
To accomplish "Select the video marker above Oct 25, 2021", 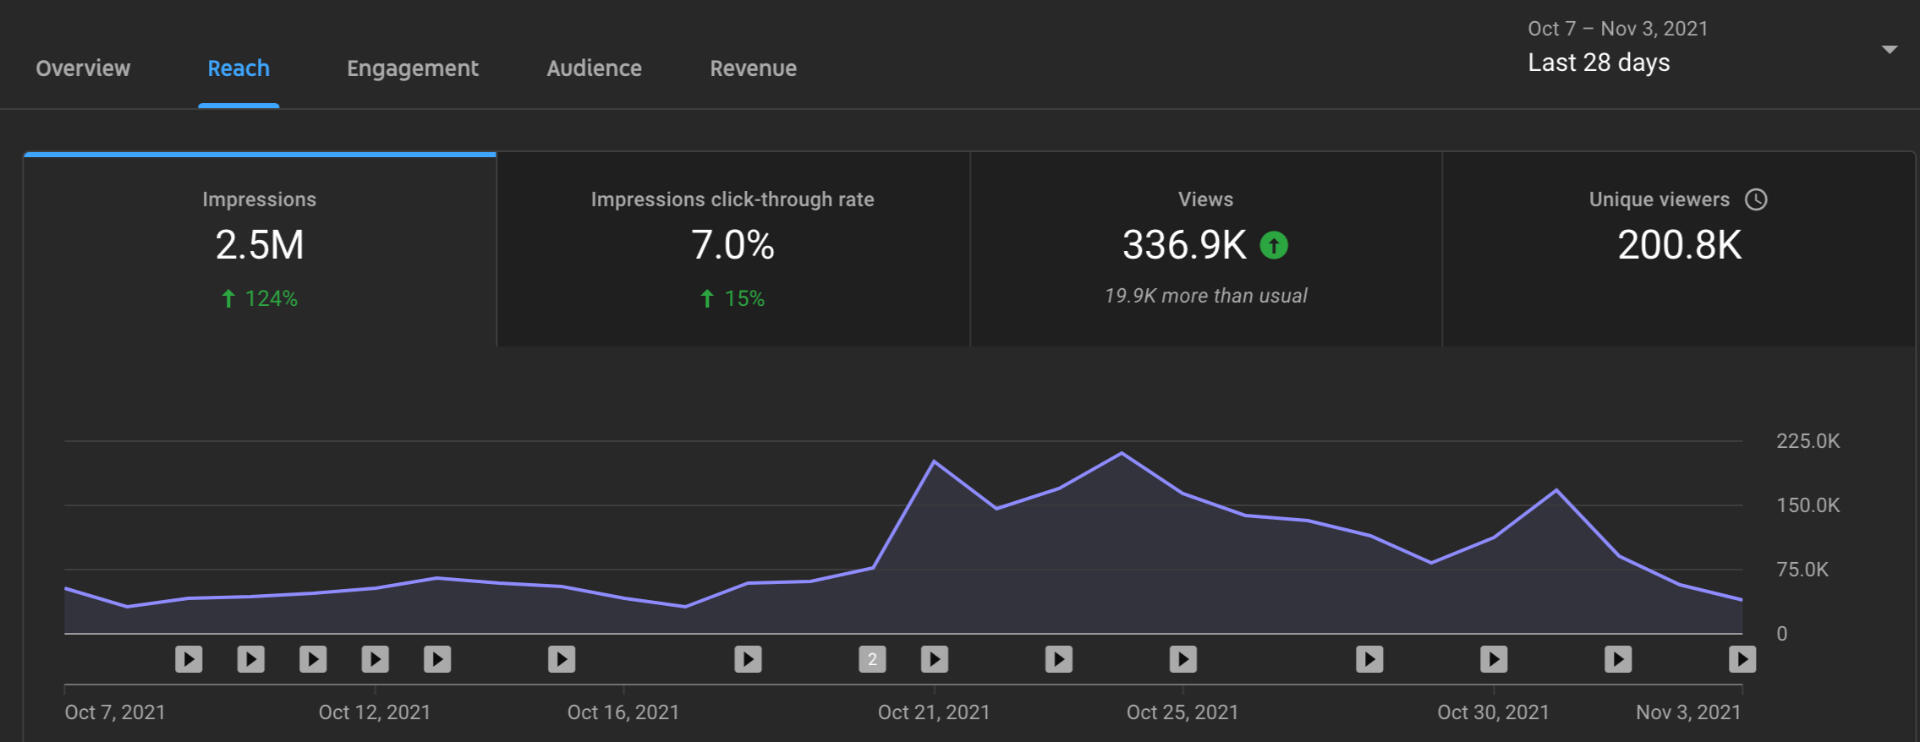I will [x=1183, y=659].
